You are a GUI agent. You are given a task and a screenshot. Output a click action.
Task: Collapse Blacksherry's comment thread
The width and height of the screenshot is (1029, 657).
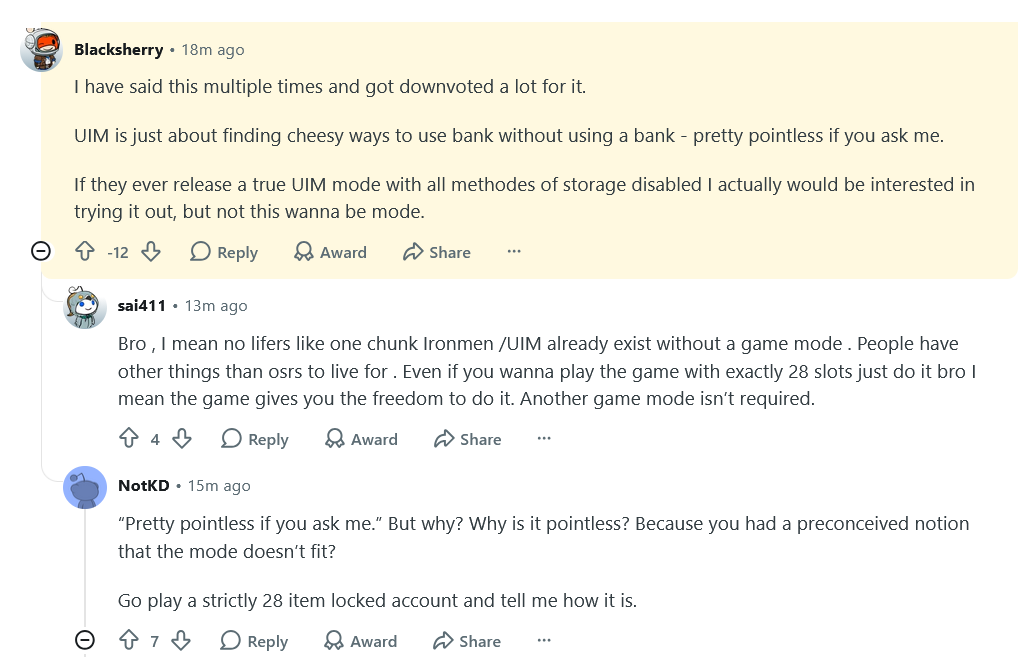[41, 251]
